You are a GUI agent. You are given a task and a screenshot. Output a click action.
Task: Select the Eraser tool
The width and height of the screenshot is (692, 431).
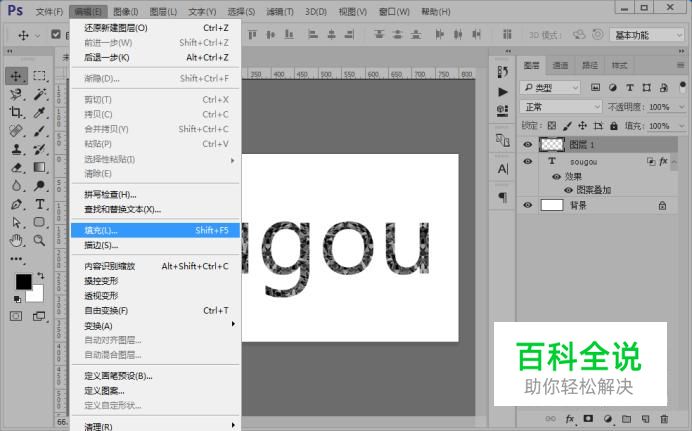(16, 168)
